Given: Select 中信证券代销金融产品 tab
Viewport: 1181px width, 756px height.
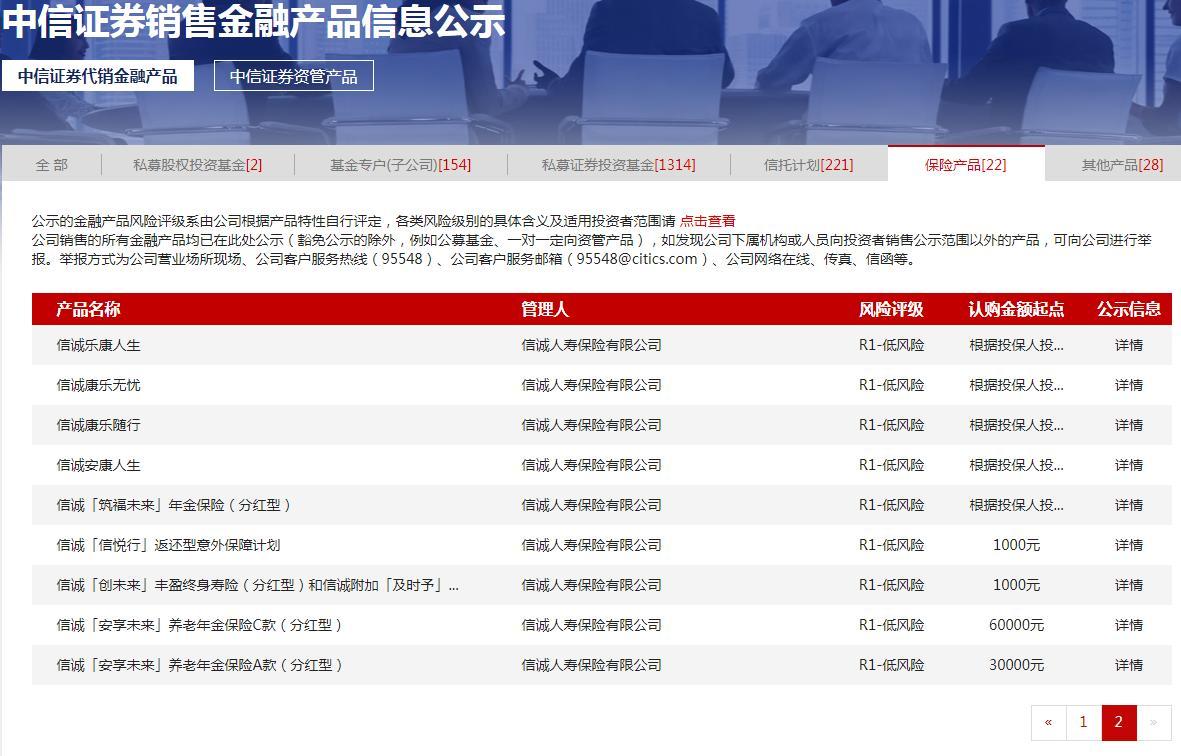Looking at the screenshot, I should [97, 76].
